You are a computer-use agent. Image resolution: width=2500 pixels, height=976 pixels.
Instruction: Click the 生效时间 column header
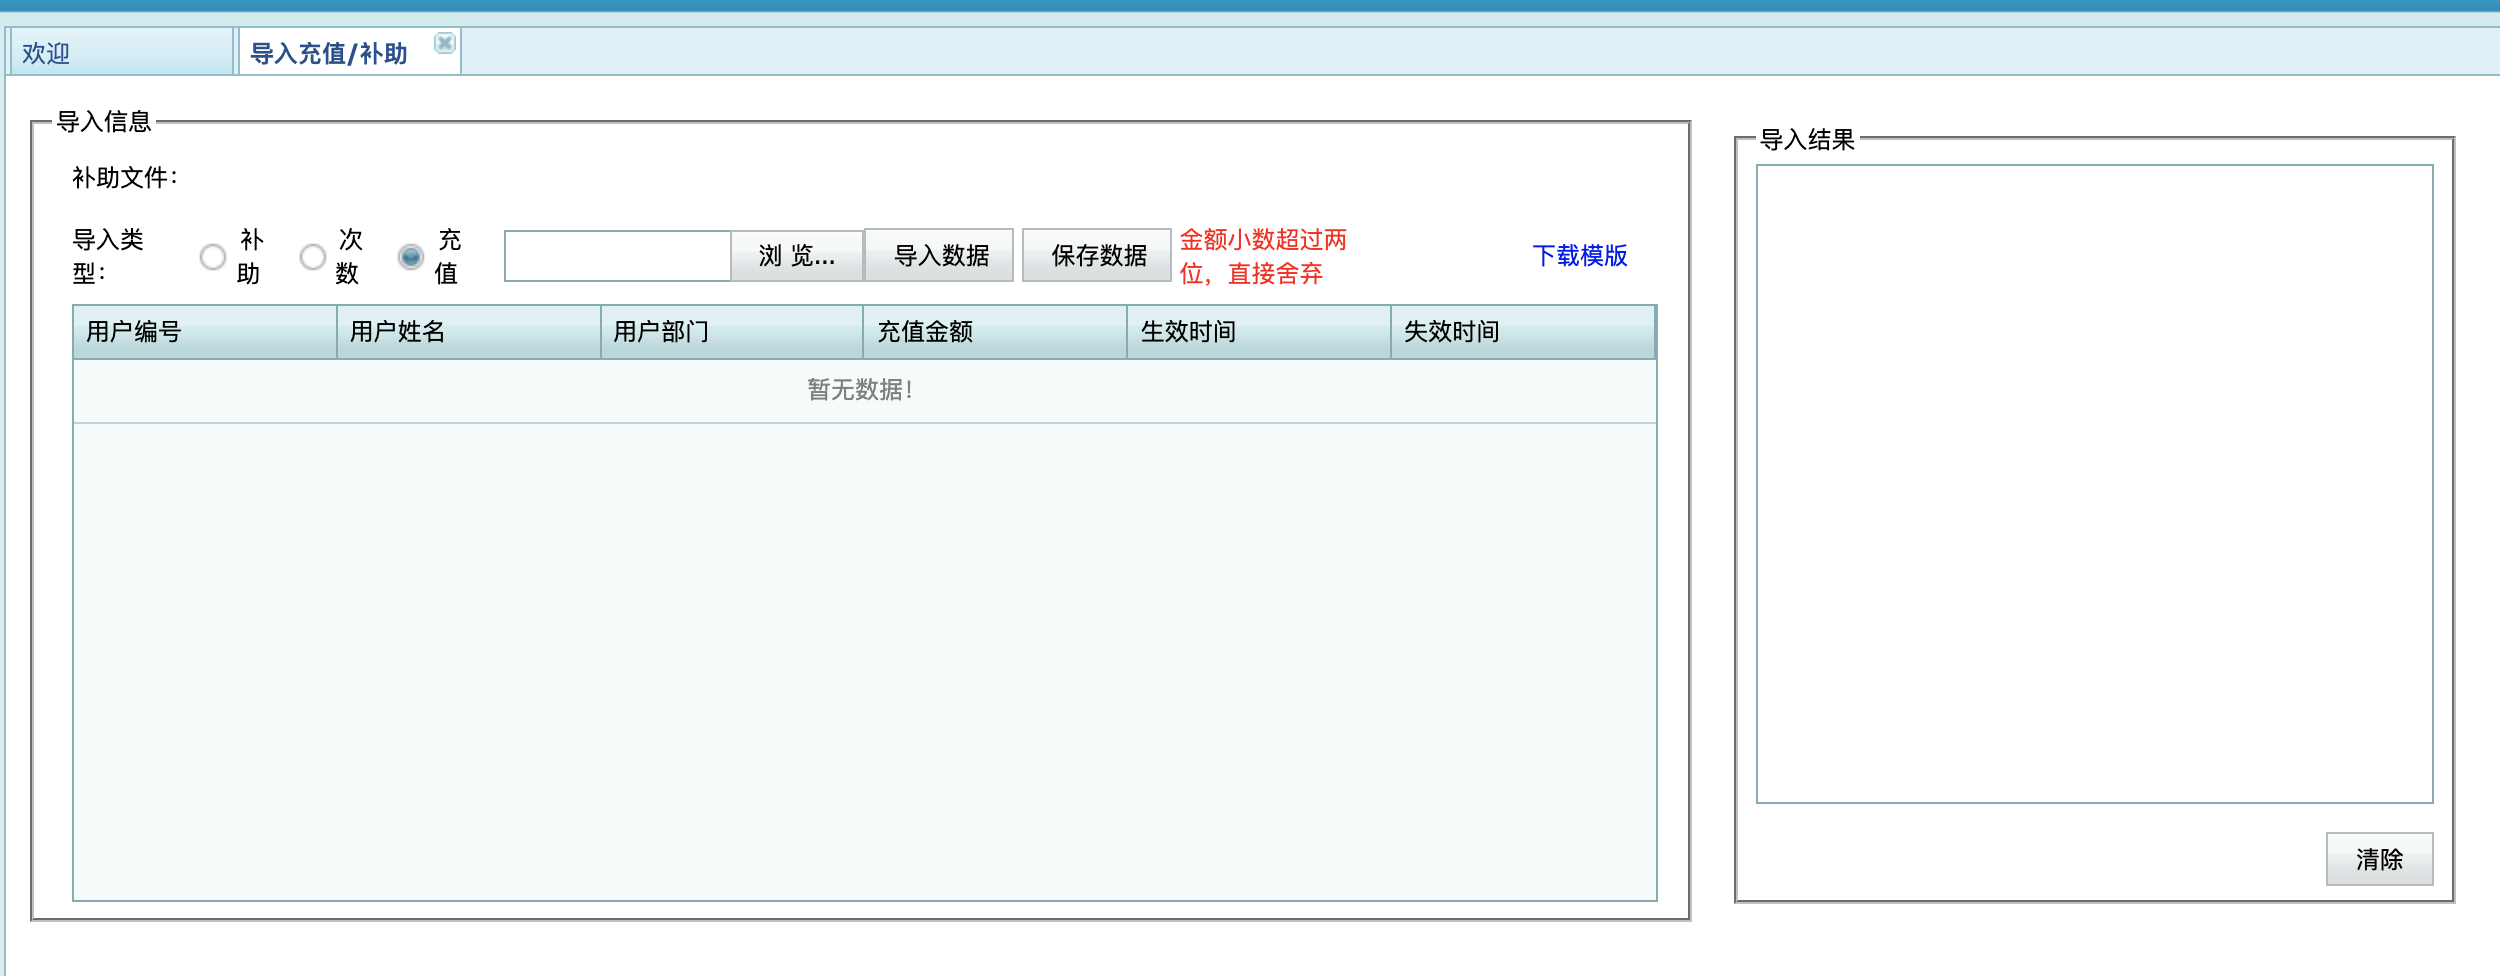(x=1260, y=332)
